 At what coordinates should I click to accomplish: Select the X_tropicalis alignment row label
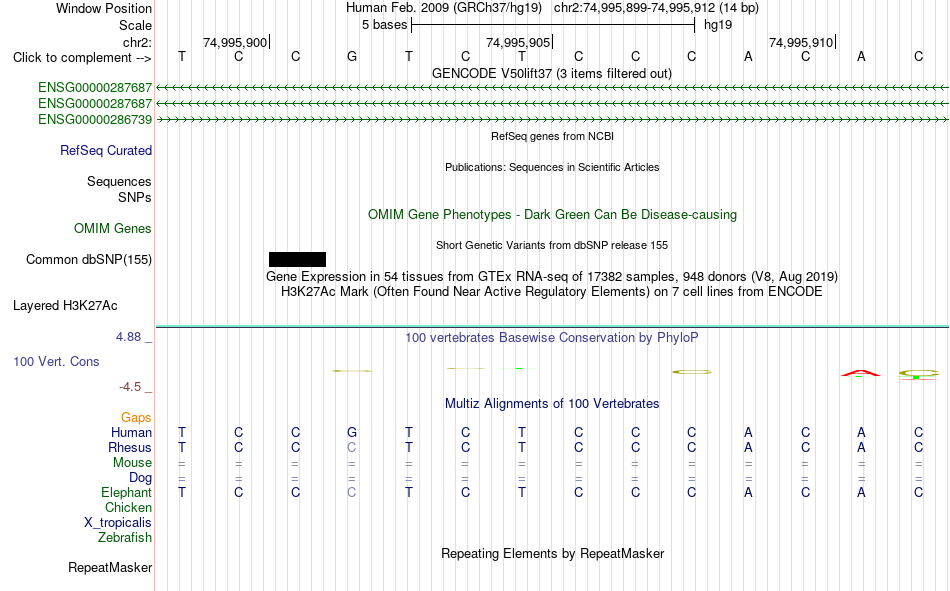[118, 523]
